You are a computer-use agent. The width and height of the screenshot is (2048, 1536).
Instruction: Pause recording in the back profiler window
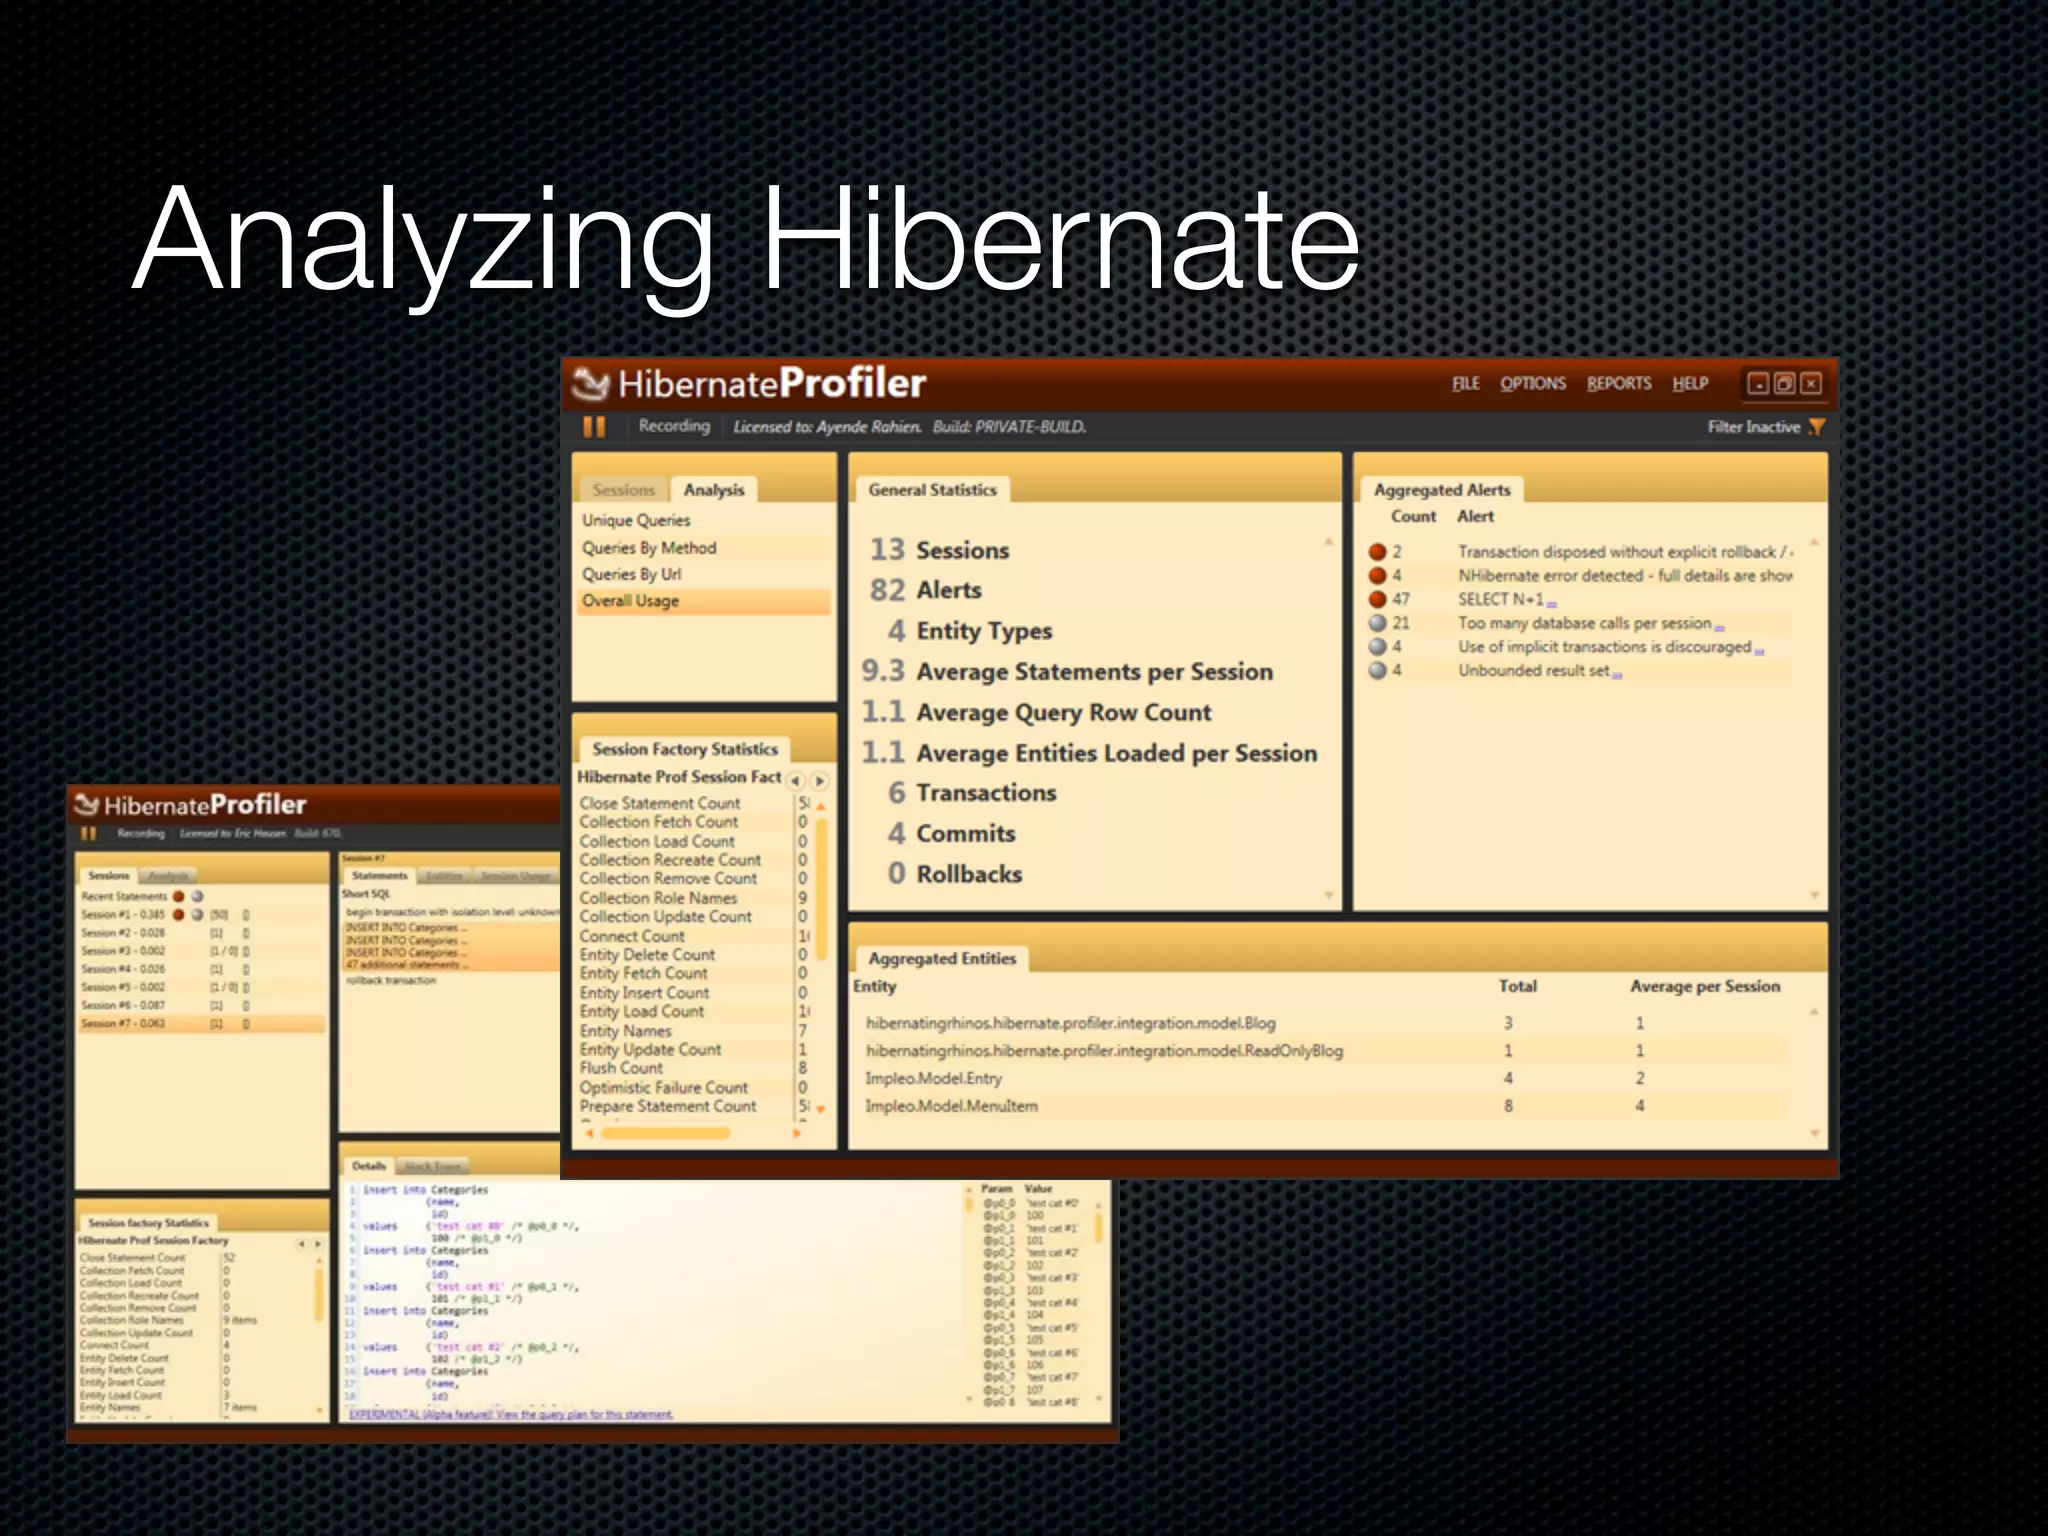tap(89, 833)
